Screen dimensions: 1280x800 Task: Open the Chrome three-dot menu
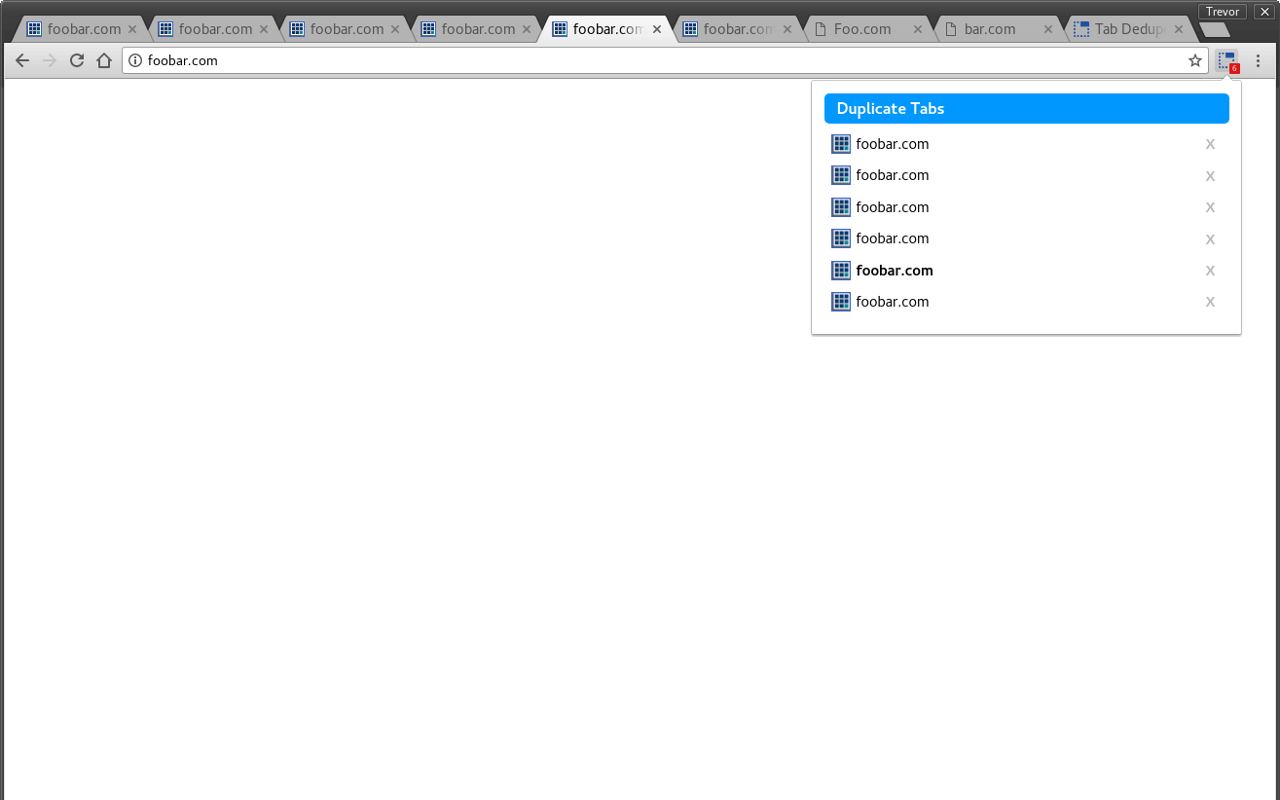point(1258,61)
